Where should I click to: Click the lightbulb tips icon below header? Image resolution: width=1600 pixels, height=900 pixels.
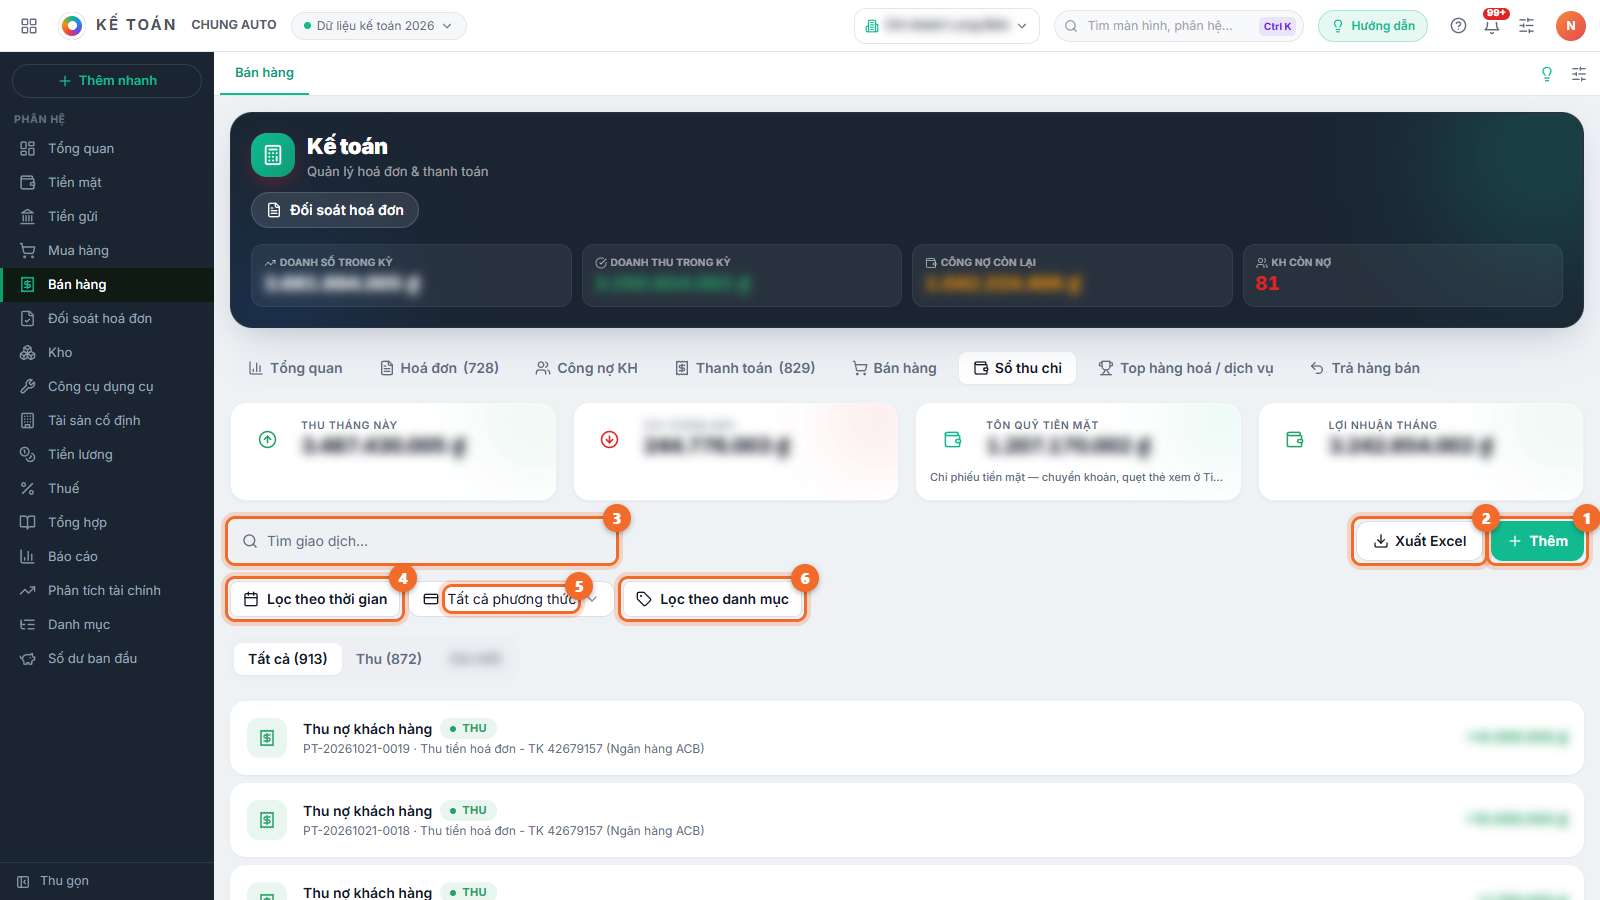[1547, 74]
